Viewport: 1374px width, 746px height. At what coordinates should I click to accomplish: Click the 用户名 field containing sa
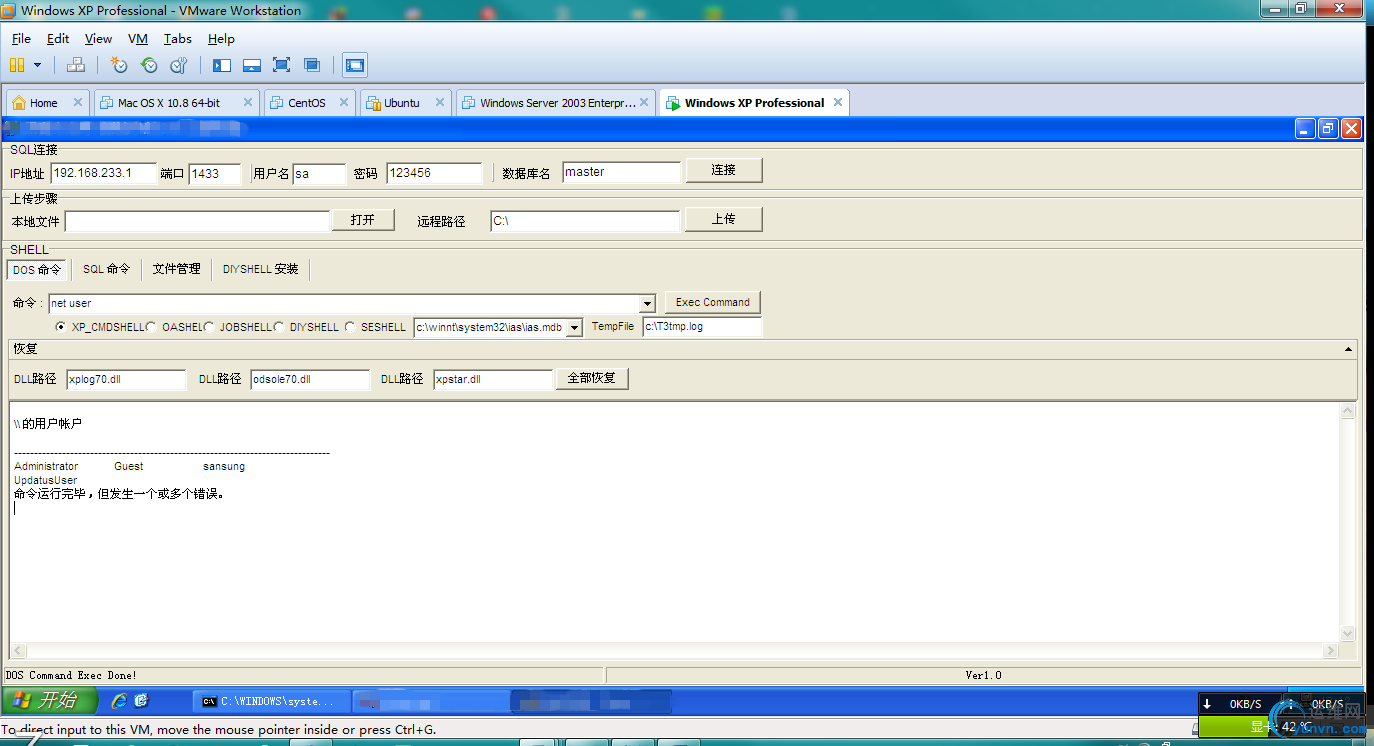point(319,173)
